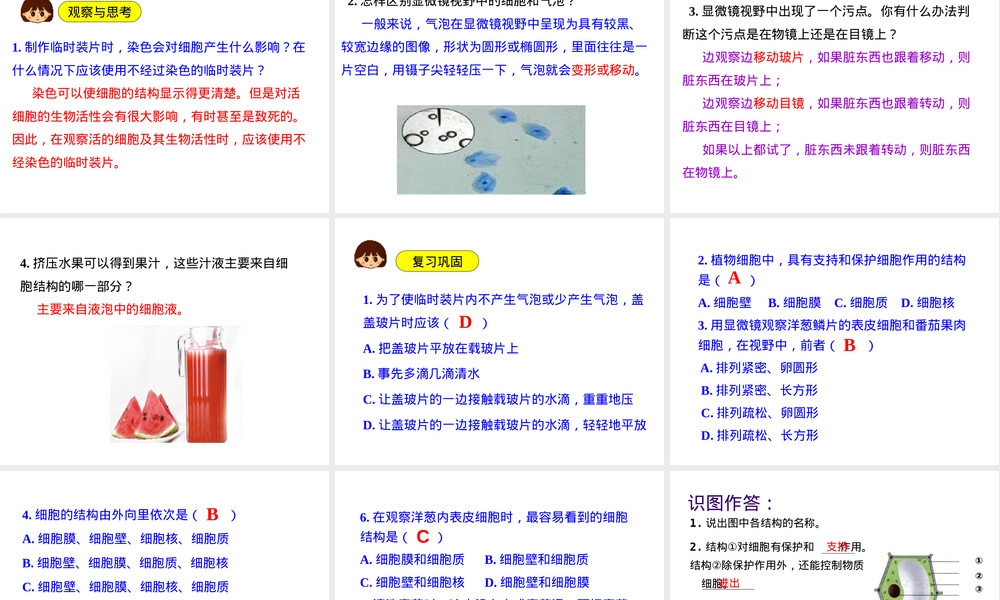Pick option D. 排列疏松、长方形
The height and width of the screenshot is (600, 1000).
[760, 435]
